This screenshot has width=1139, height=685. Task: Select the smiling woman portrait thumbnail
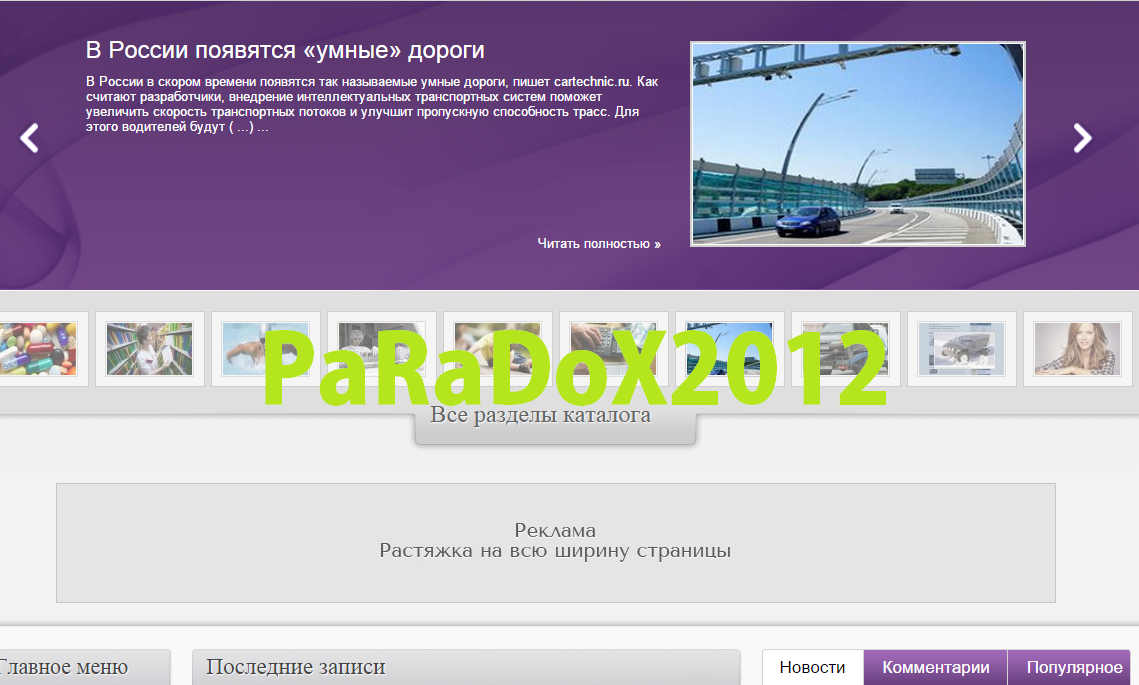coord(1077,349)
